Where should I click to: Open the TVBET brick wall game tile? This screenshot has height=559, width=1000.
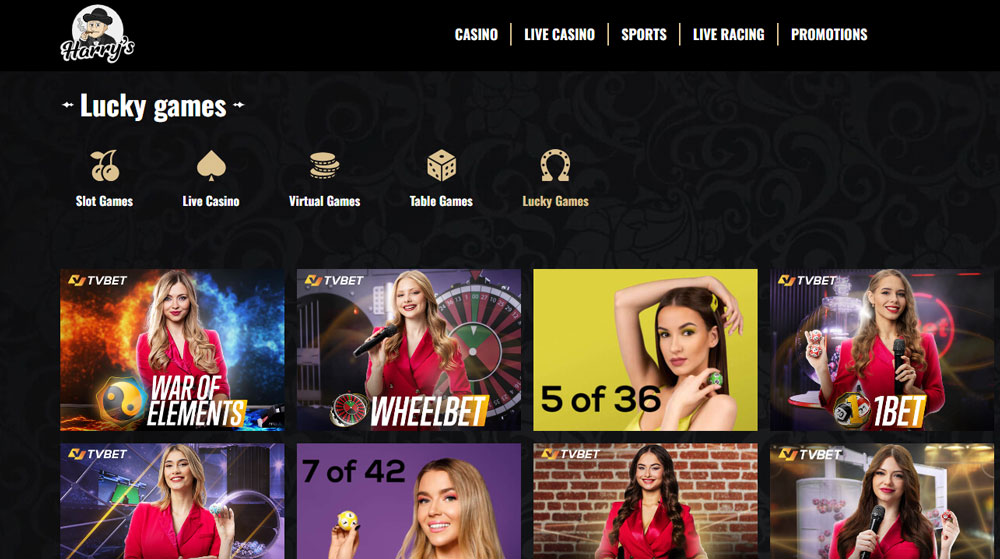click(645, 501)
